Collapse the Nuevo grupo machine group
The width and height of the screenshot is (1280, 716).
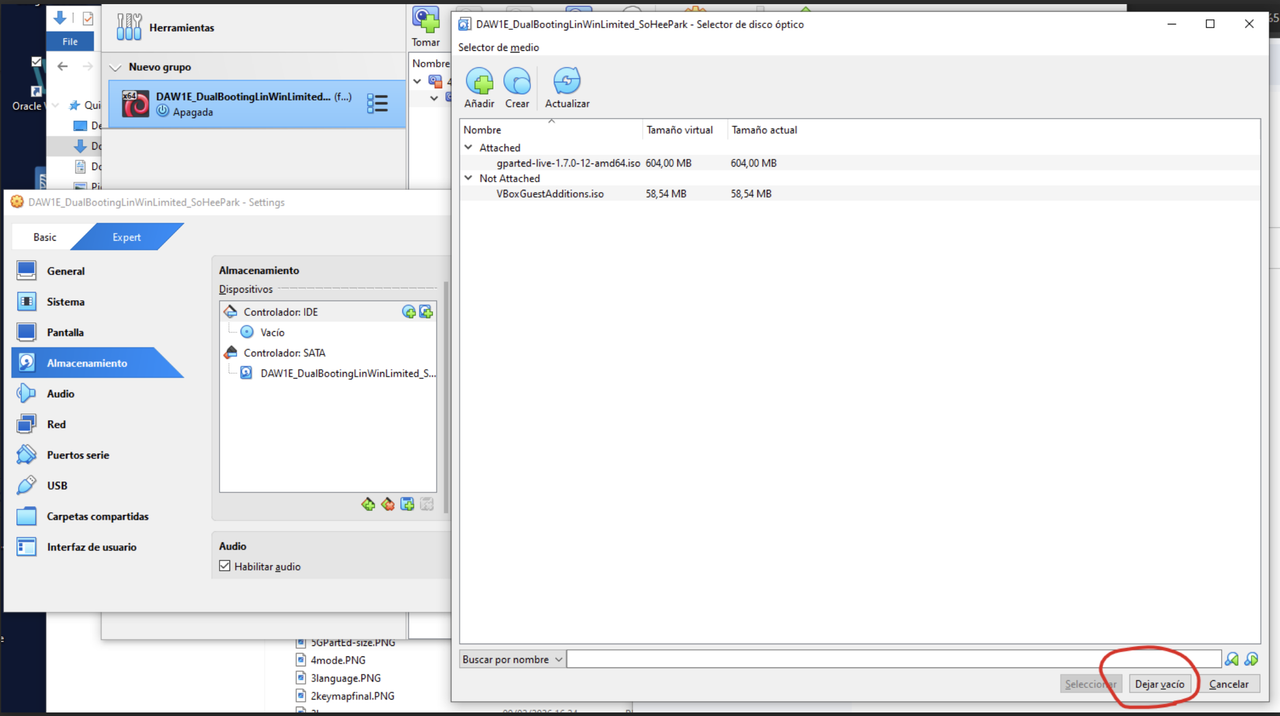pos(116,68)
